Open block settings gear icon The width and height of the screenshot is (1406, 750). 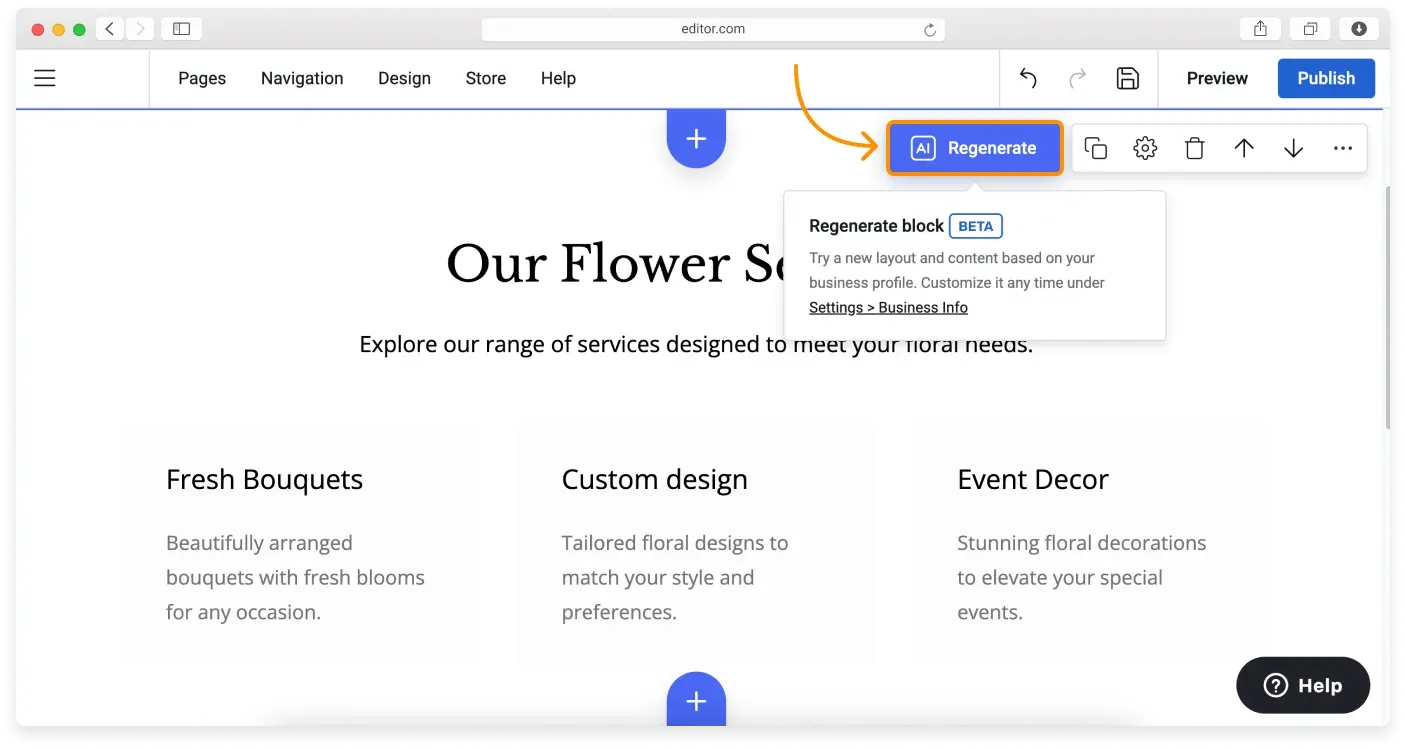pyautogui.click(x=1145, y=148)
